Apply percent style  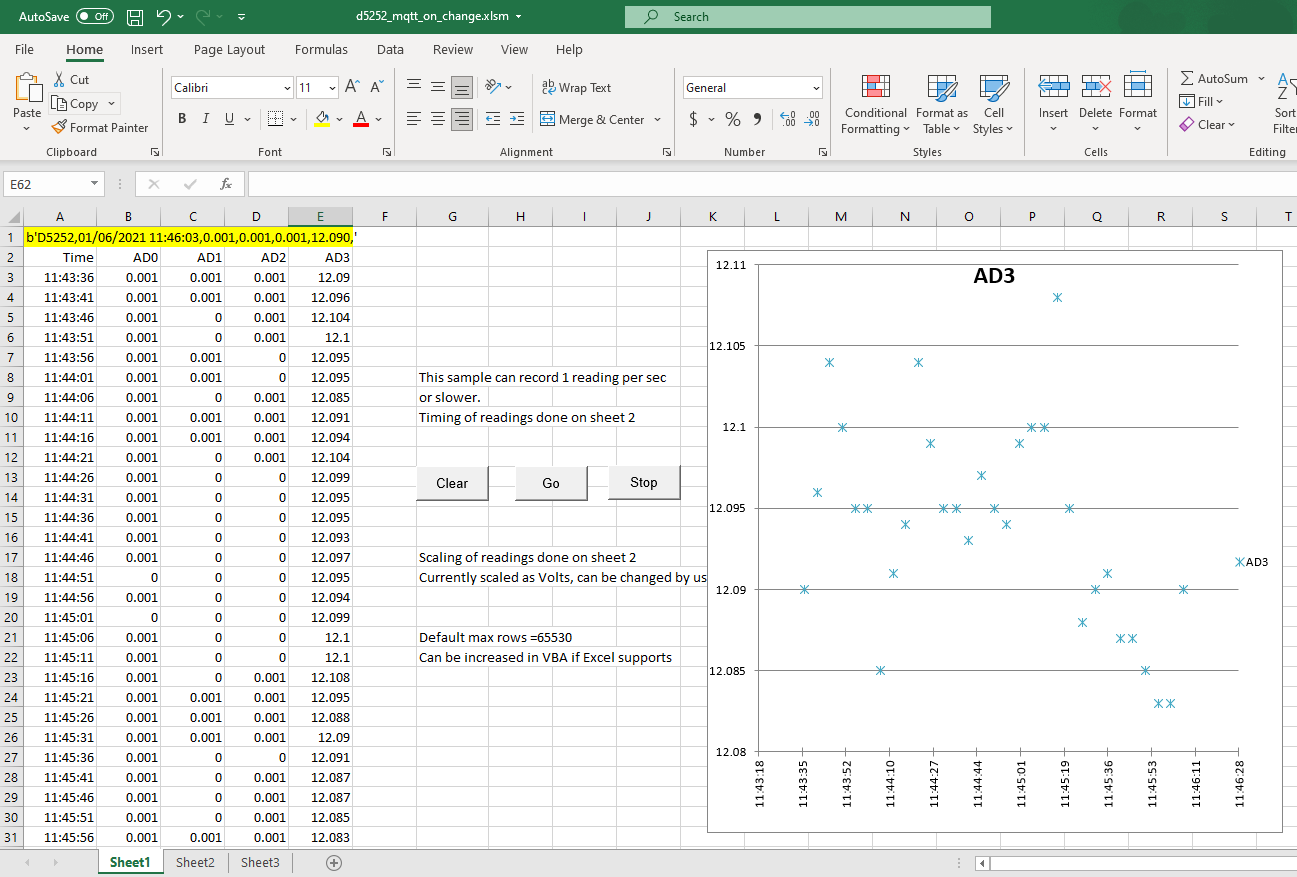[733, 119]
